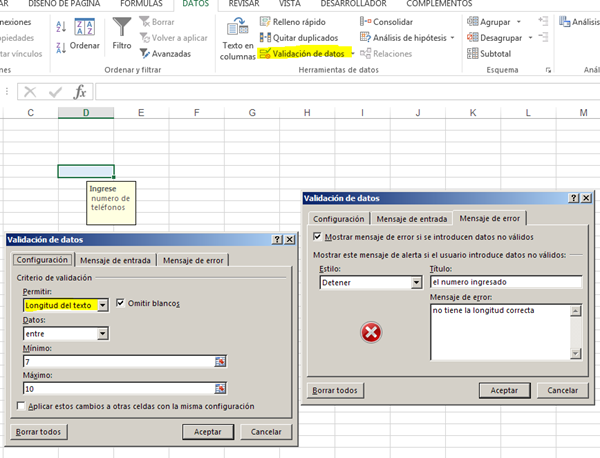600x458 pixels.
Task: Click the insert function fx icon
Action: [x=80, y=92]
